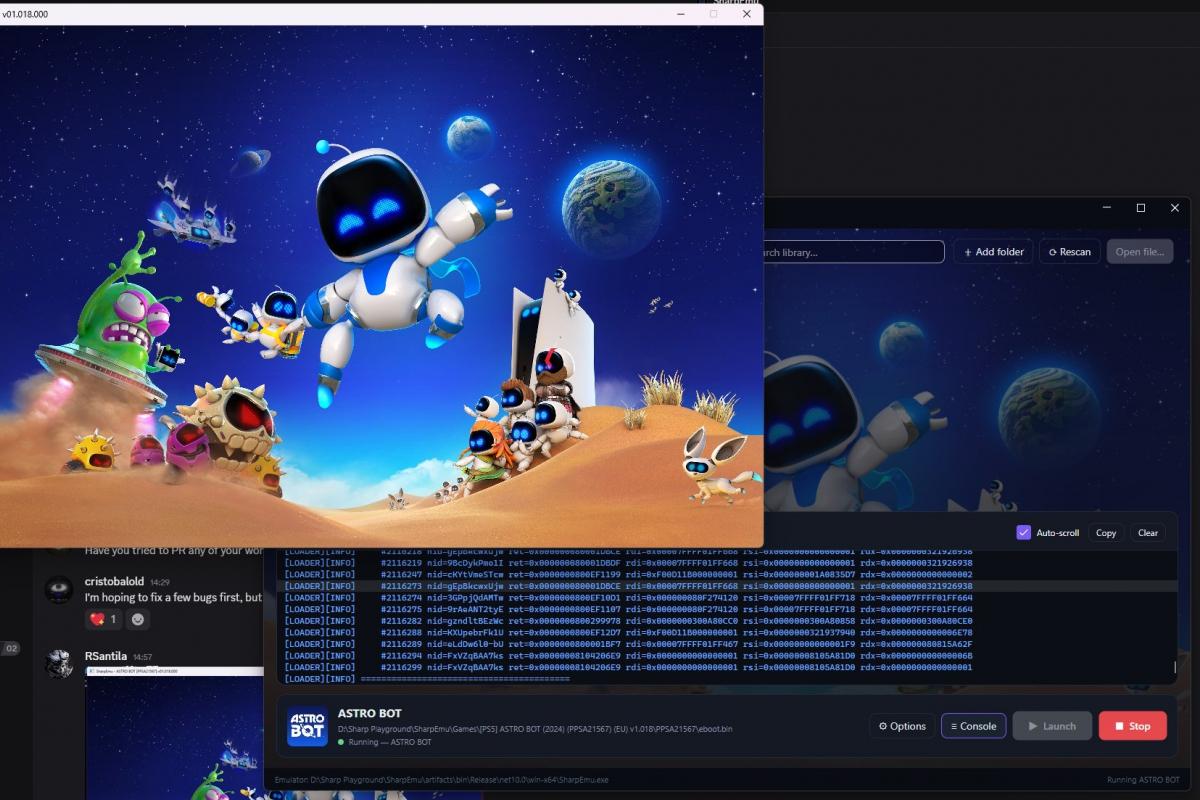Click the add-reaction smiley in Discord

pyautogui.click(x=138, y=619)
